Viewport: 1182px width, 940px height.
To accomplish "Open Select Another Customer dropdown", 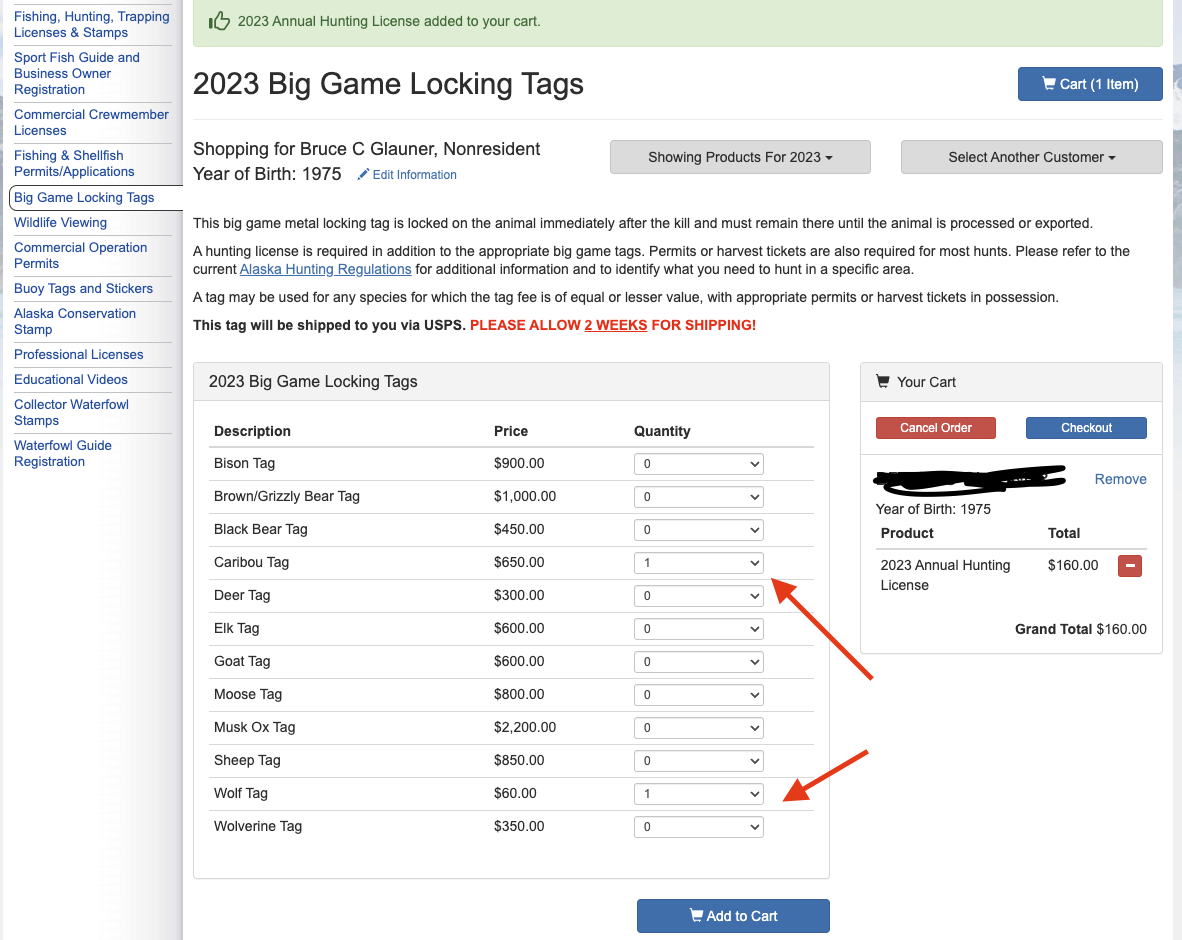I will [x=1031, y=157].
